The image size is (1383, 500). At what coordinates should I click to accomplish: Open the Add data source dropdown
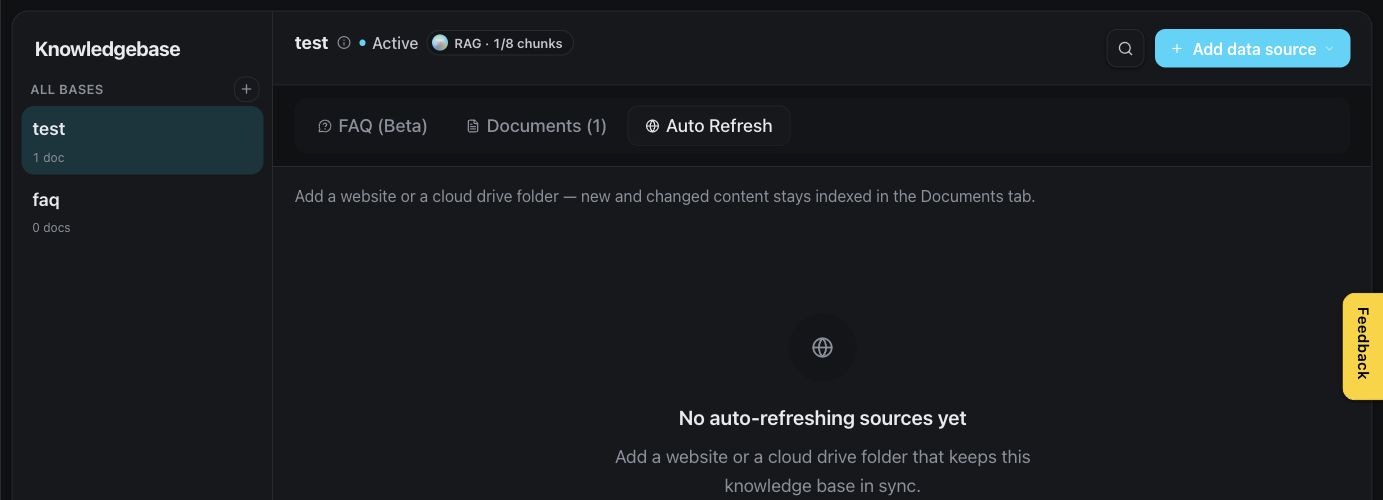1252,48
